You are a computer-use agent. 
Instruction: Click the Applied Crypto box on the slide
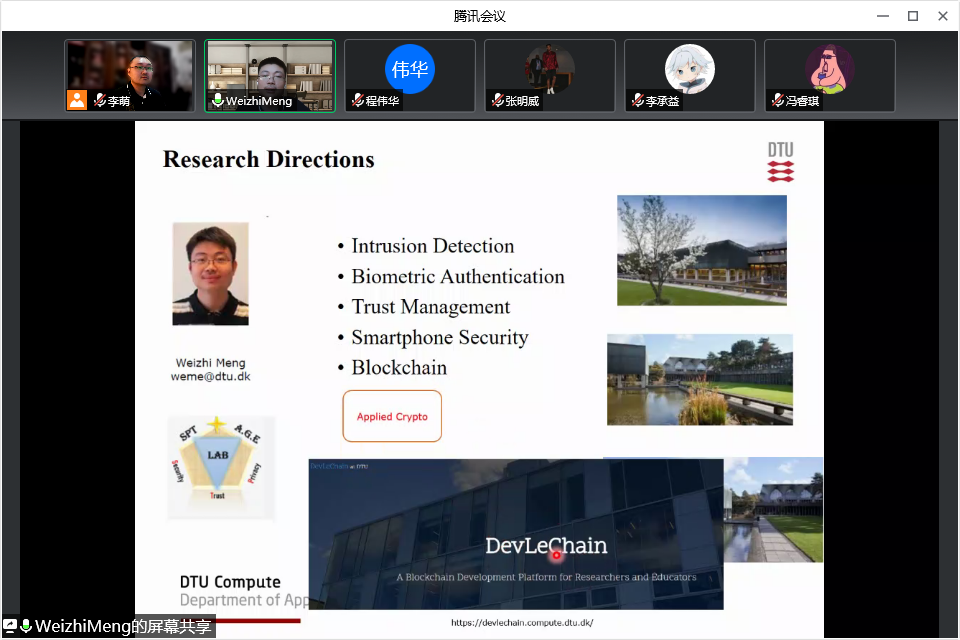392,416
